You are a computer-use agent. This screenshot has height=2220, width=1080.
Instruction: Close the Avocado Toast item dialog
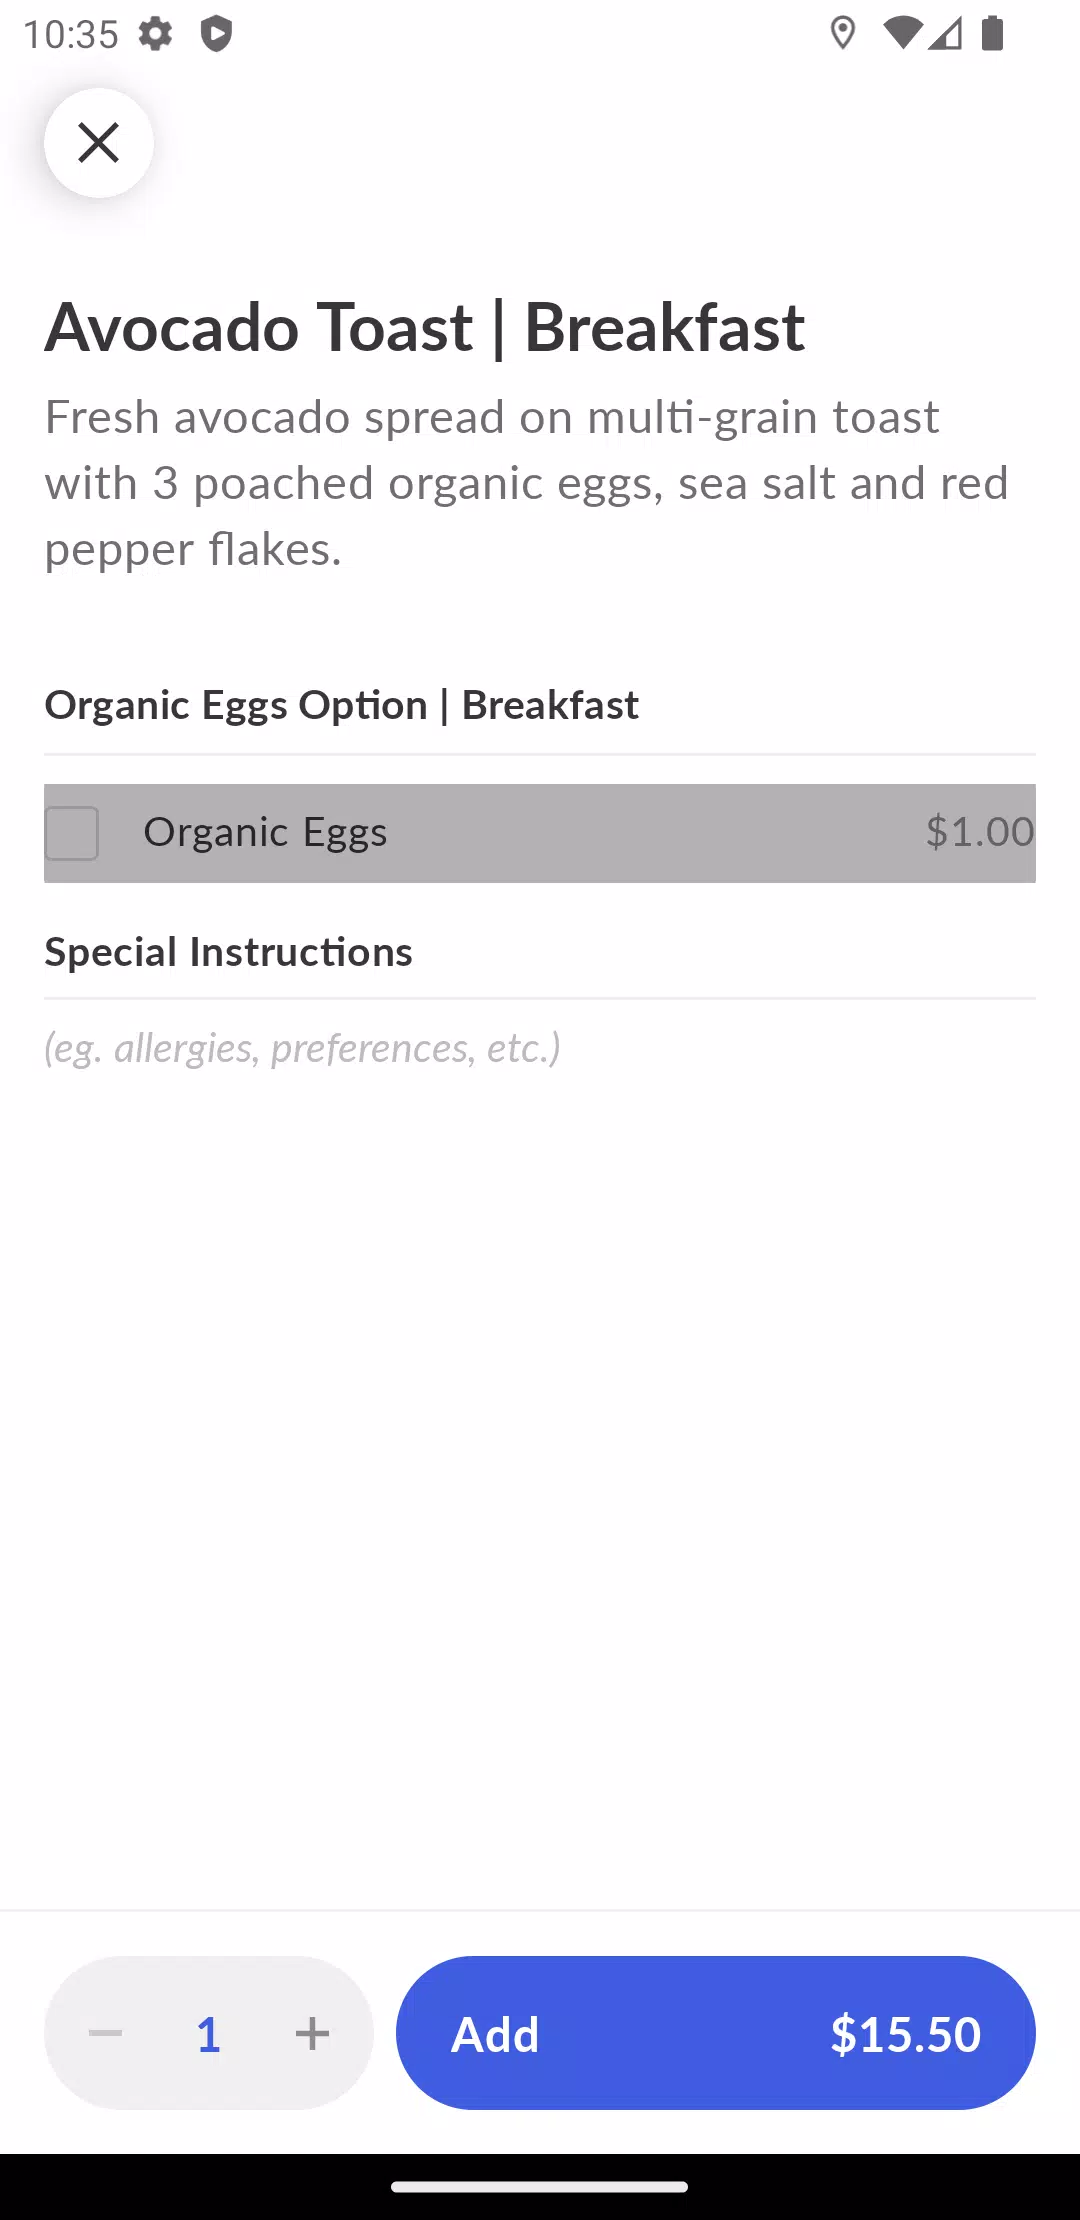[x=98, y=143]
